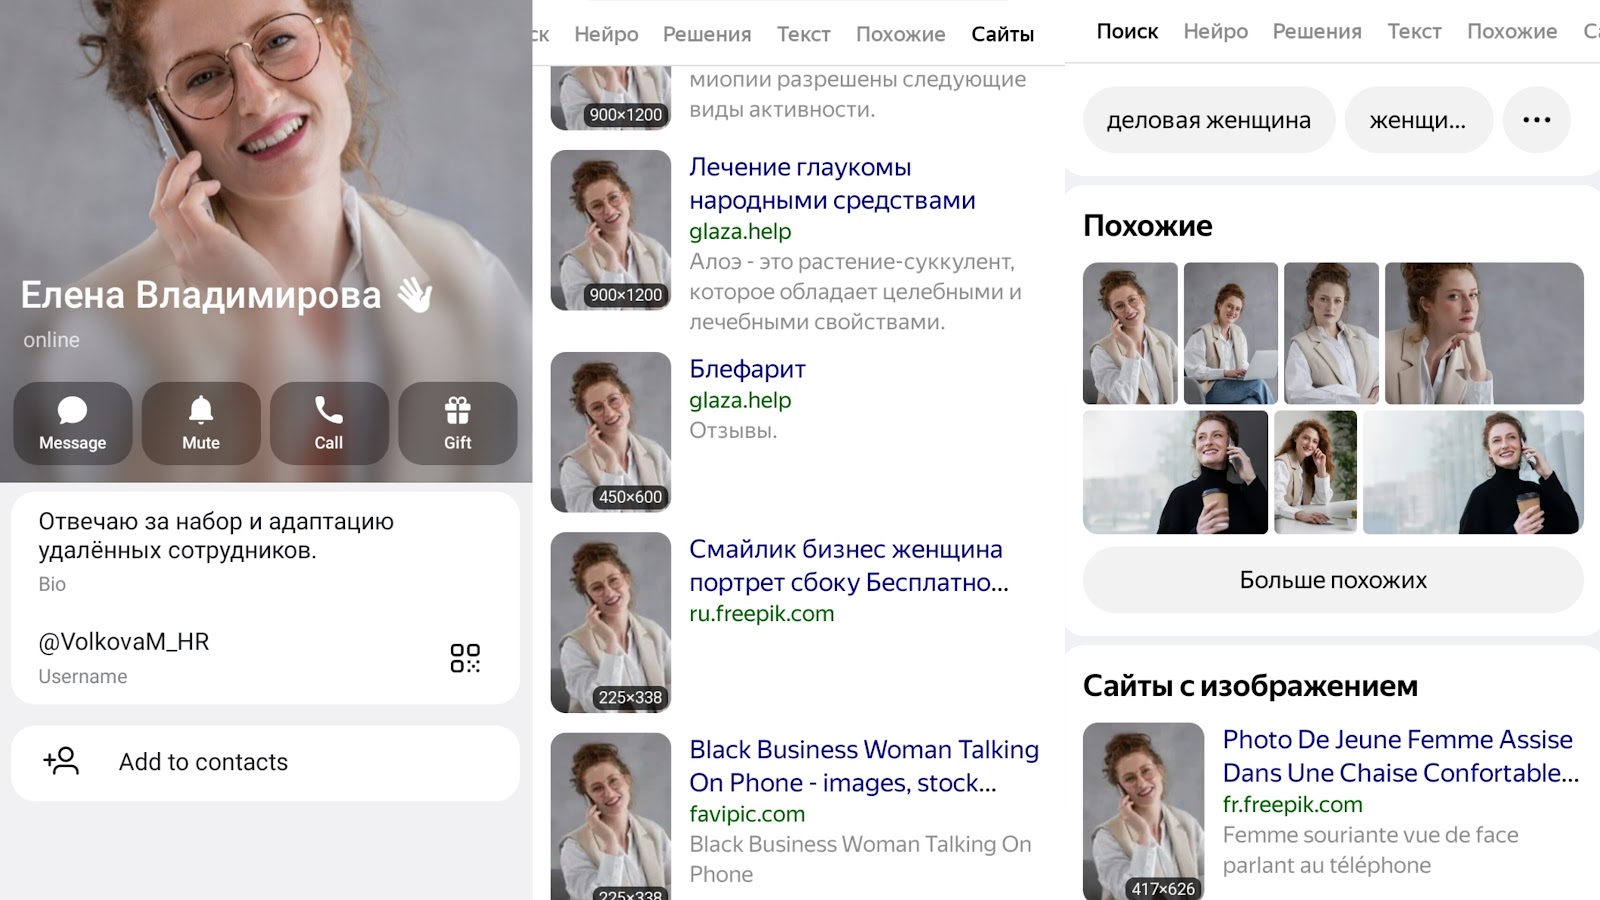Click the Похожие section heading
Image resolution: width=1600 pixels, height=900 pixels.
[x=1148, y=226]
